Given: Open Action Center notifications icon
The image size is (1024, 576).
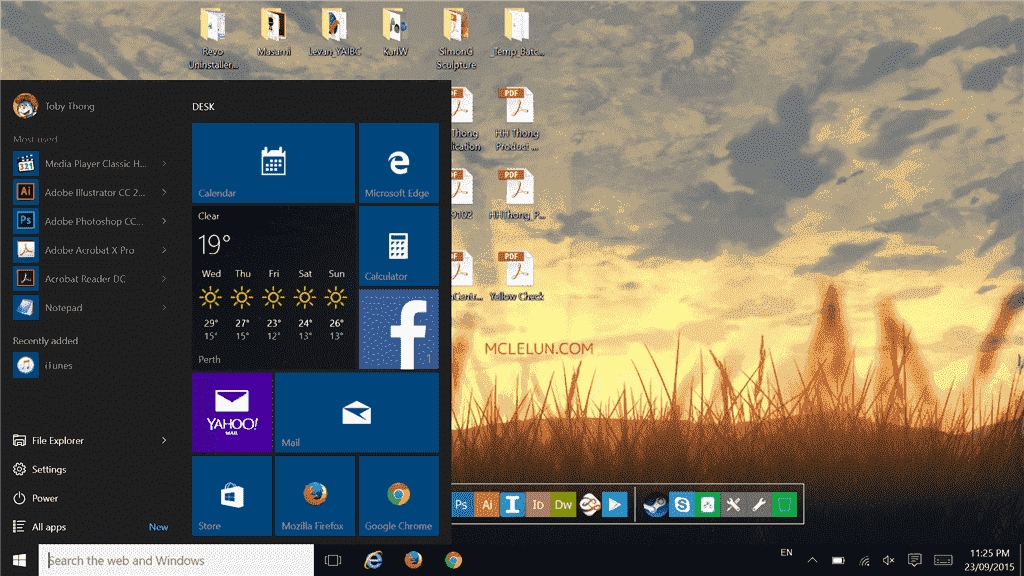Looking at the screenshot, I should [x=914, y=560].
